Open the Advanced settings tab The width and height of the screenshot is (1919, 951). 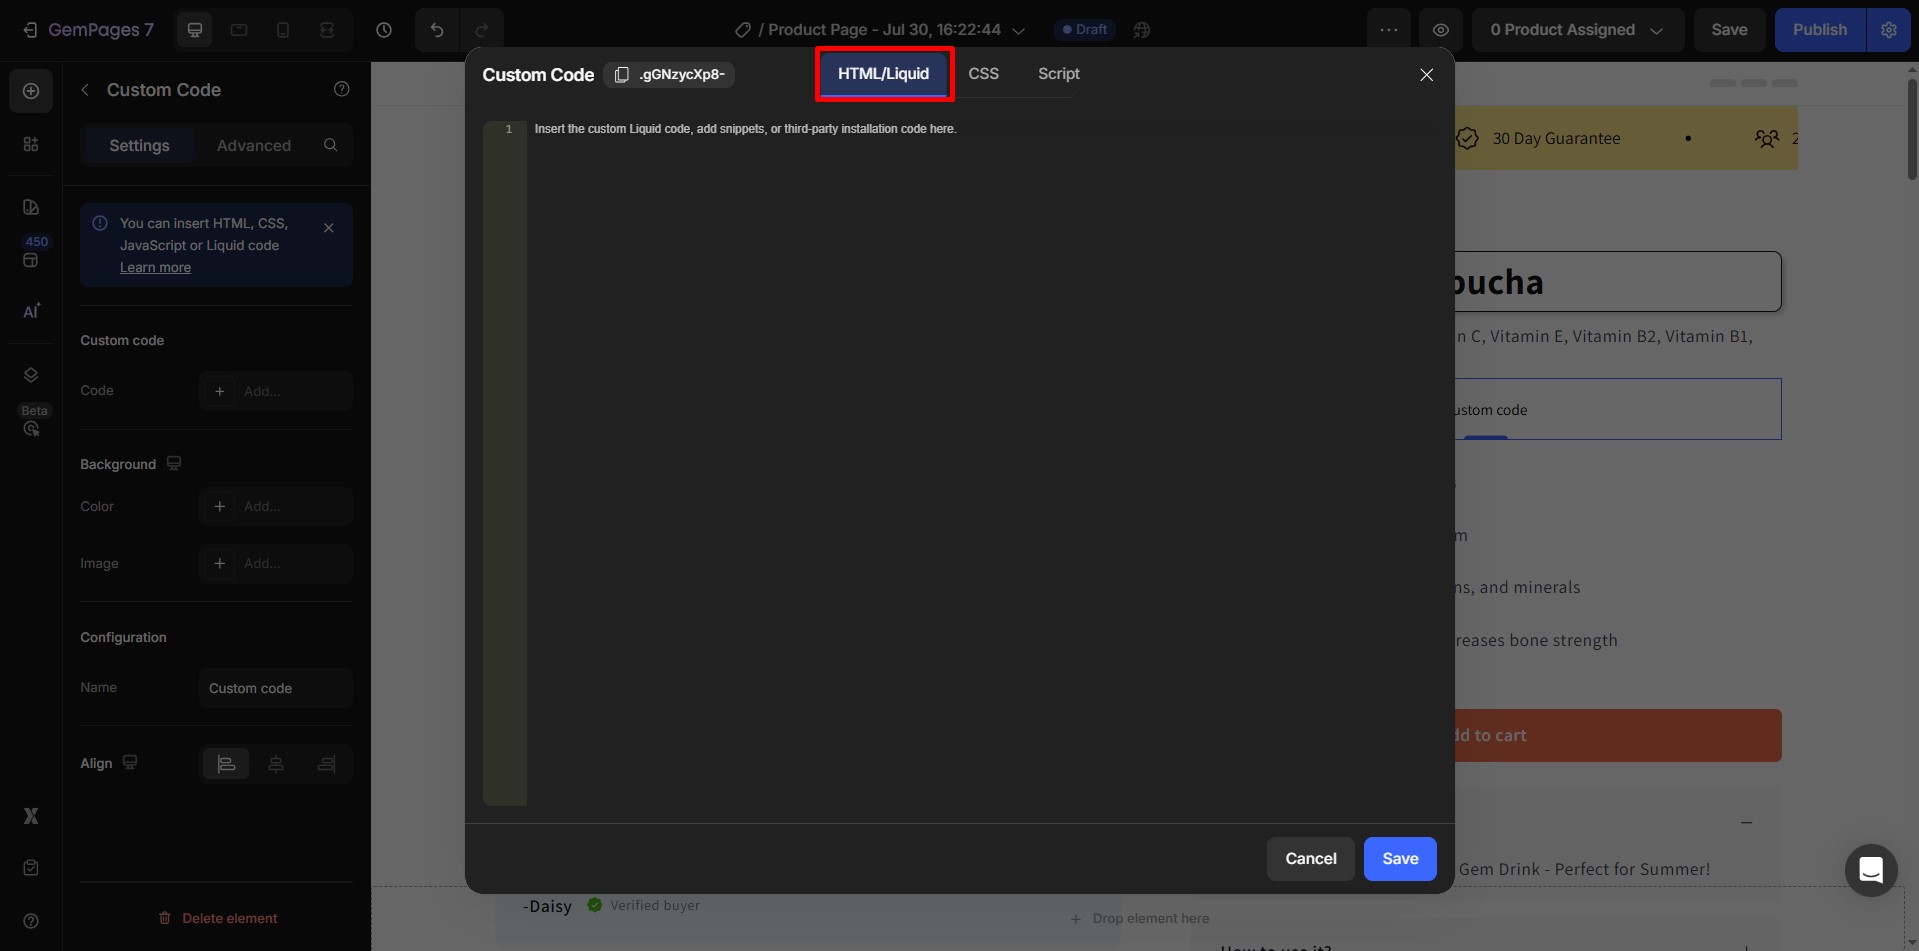pyautogui.click(x=254, y=145)
